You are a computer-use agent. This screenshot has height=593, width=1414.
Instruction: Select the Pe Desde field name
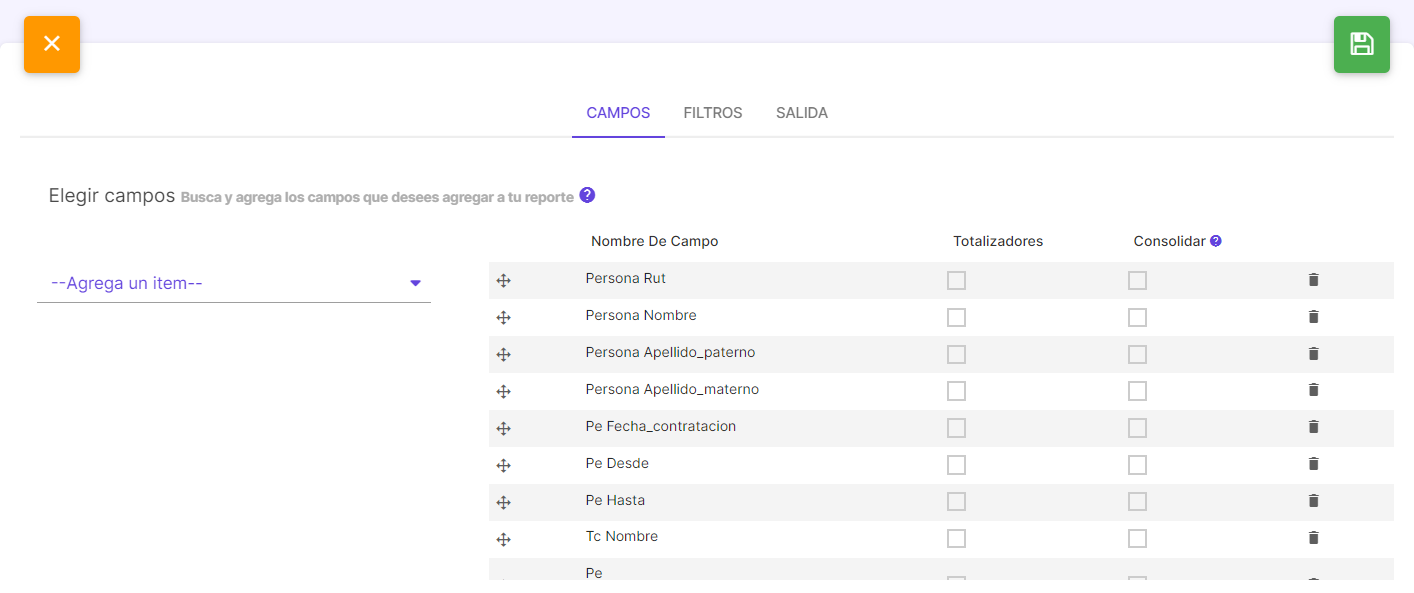tap(617, 463)
